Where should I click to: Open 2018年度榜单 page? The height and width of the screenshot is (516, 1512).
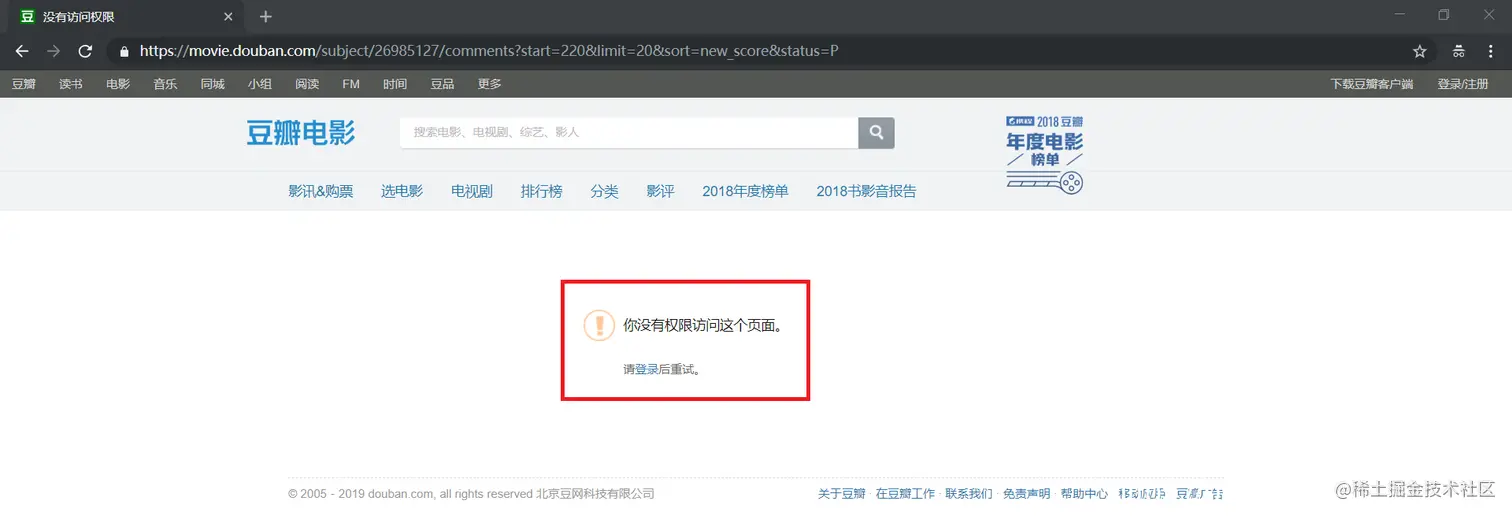745,191
